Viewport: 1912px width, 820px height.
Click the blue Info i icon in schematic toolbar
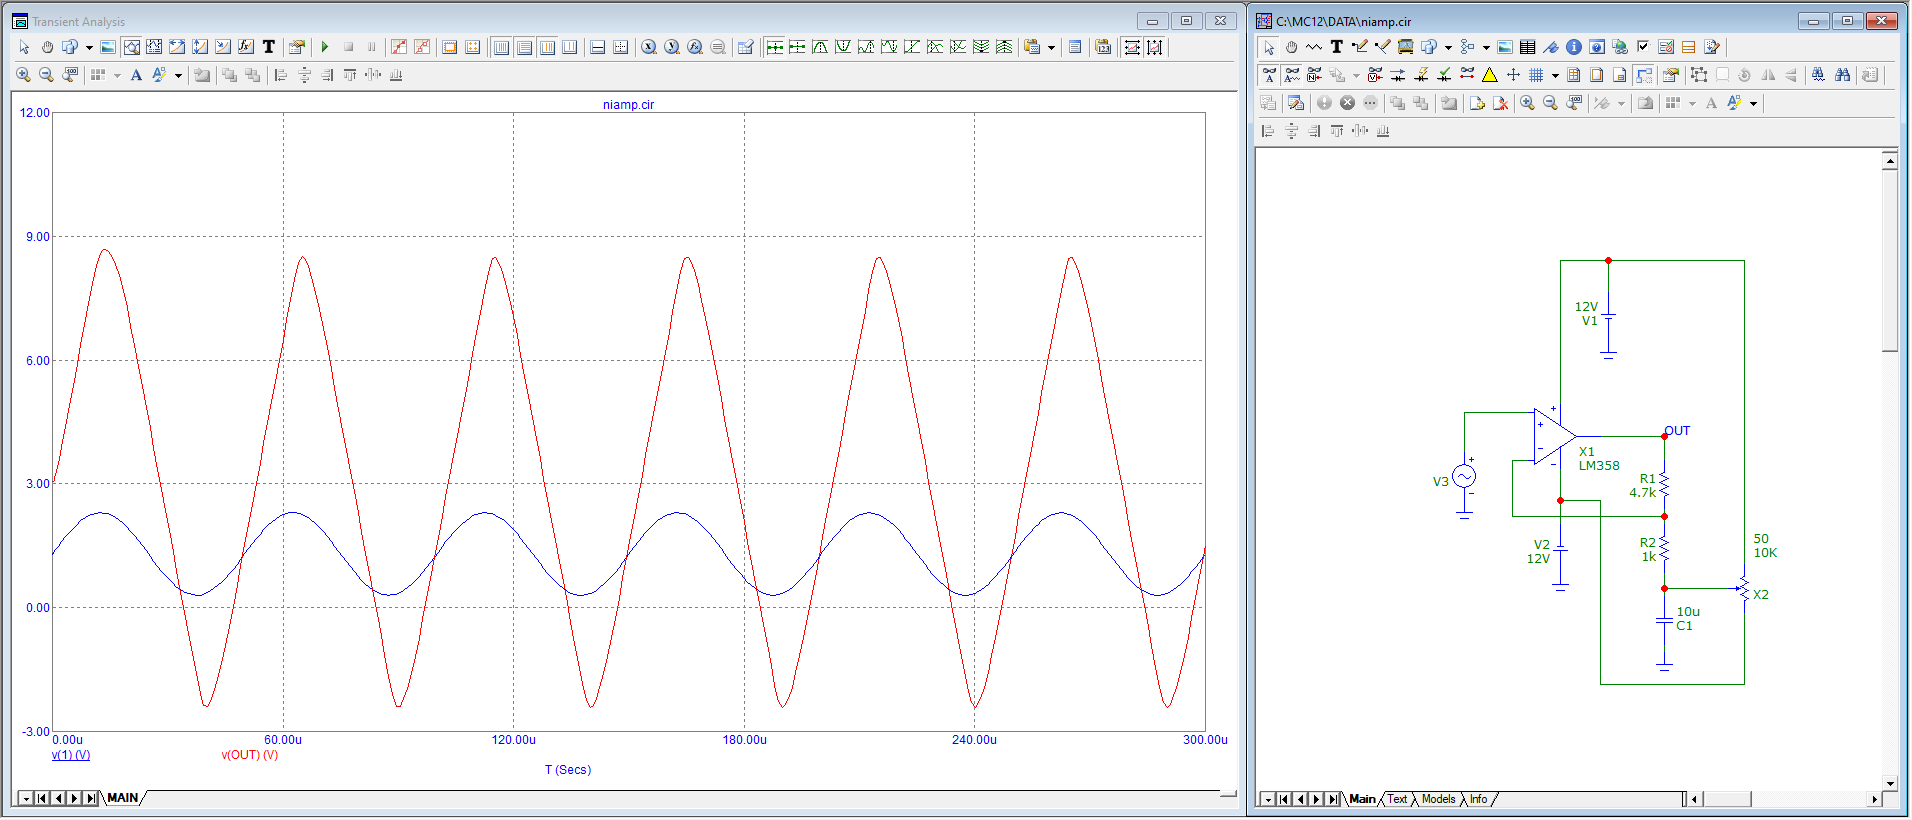point(1574,47)
